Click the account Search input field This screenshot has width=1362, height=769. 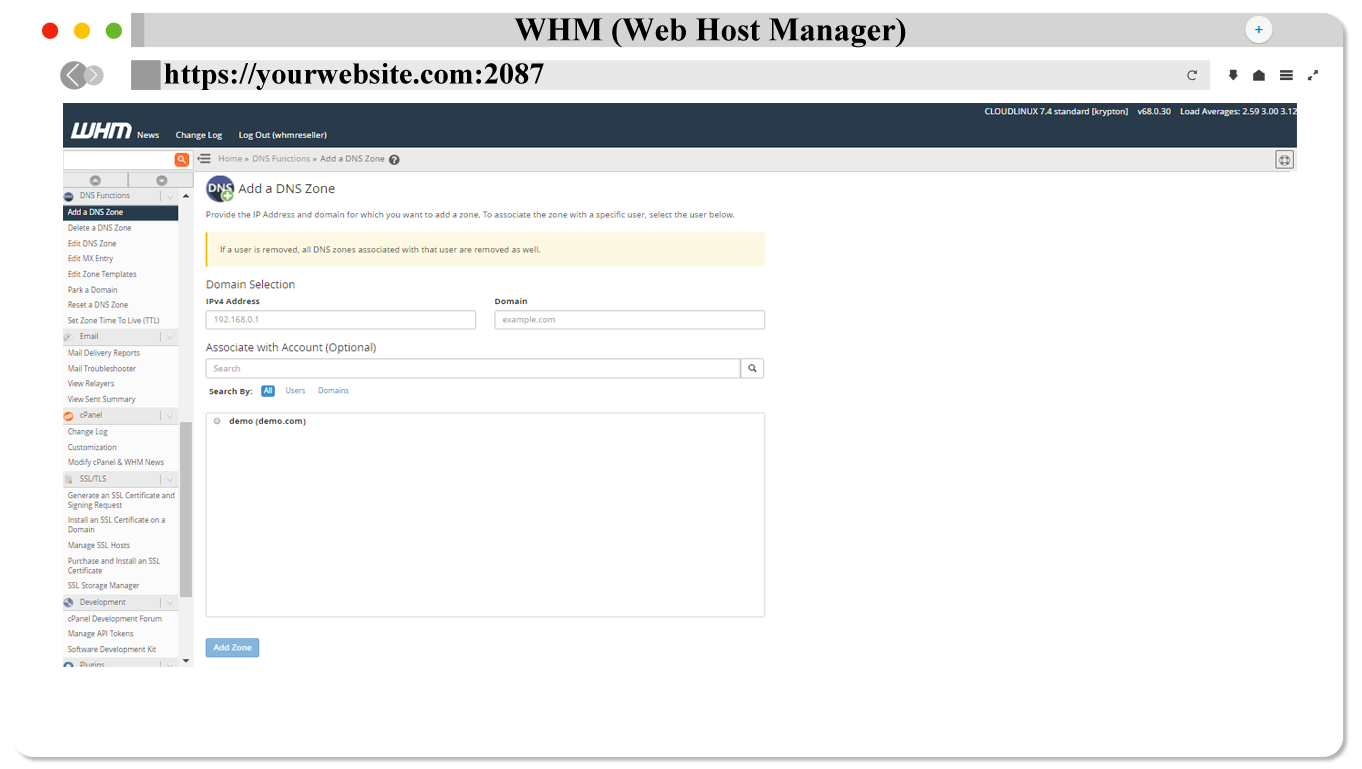473,368
